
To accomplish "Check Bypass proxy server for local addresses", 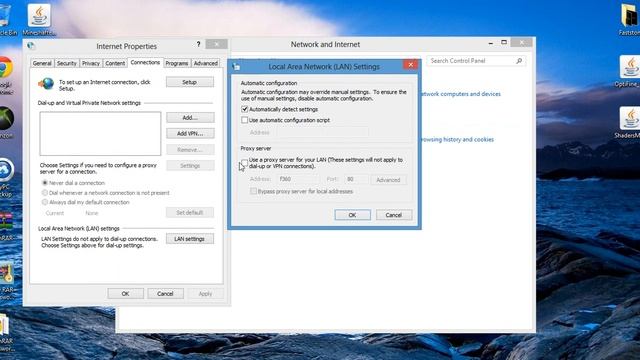I will [x=253, y=191].
